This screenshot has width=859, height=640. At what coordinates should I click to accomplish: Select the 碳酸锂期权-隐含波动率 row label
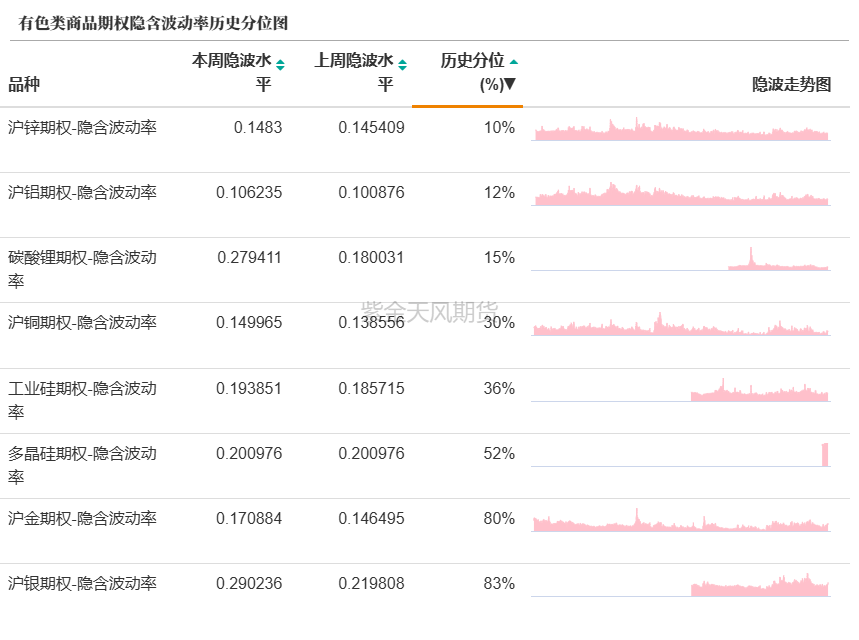pyautogui.click(x=82, y=269)
